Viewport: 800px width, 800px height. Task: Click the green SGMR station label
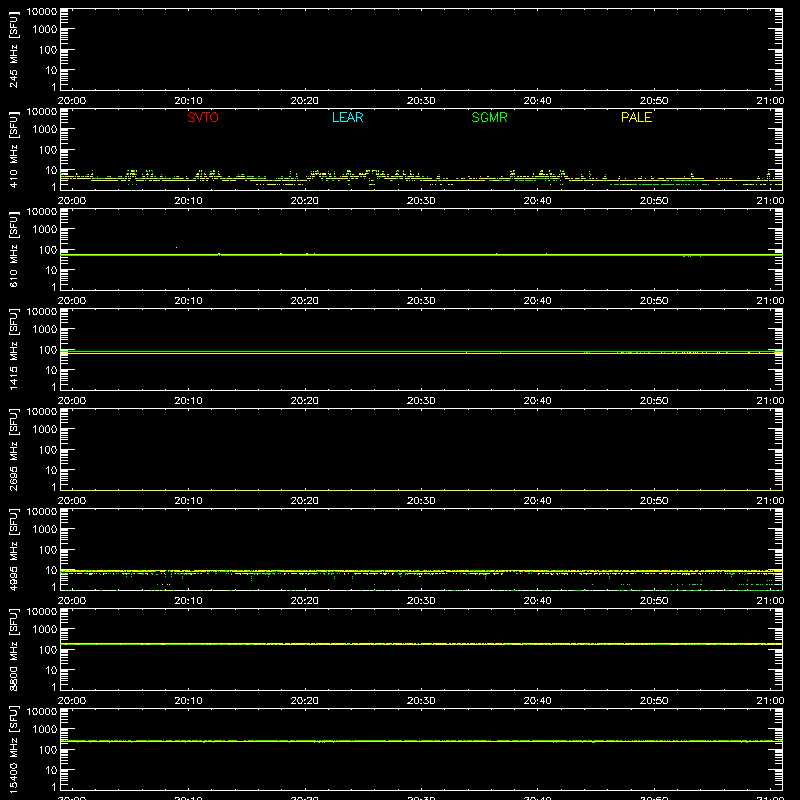(489, 117)
